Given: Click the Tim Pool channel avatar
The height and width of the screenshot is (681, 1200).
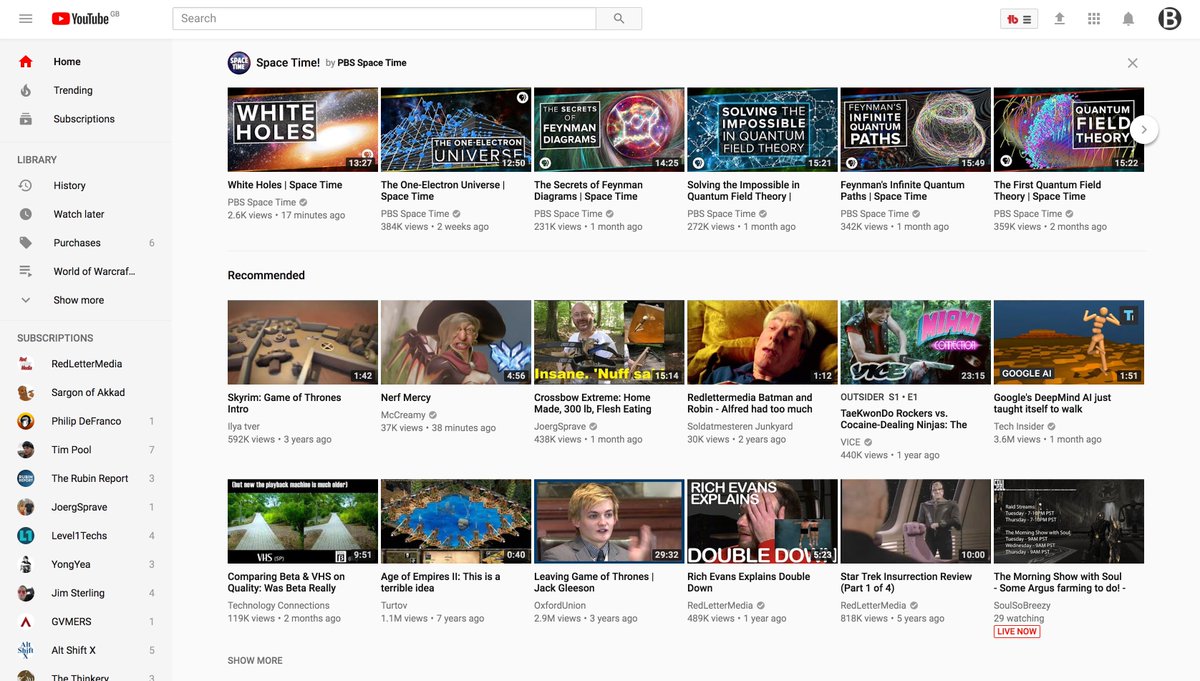Looking at the screenshot, I should click(x=26, y=450).
